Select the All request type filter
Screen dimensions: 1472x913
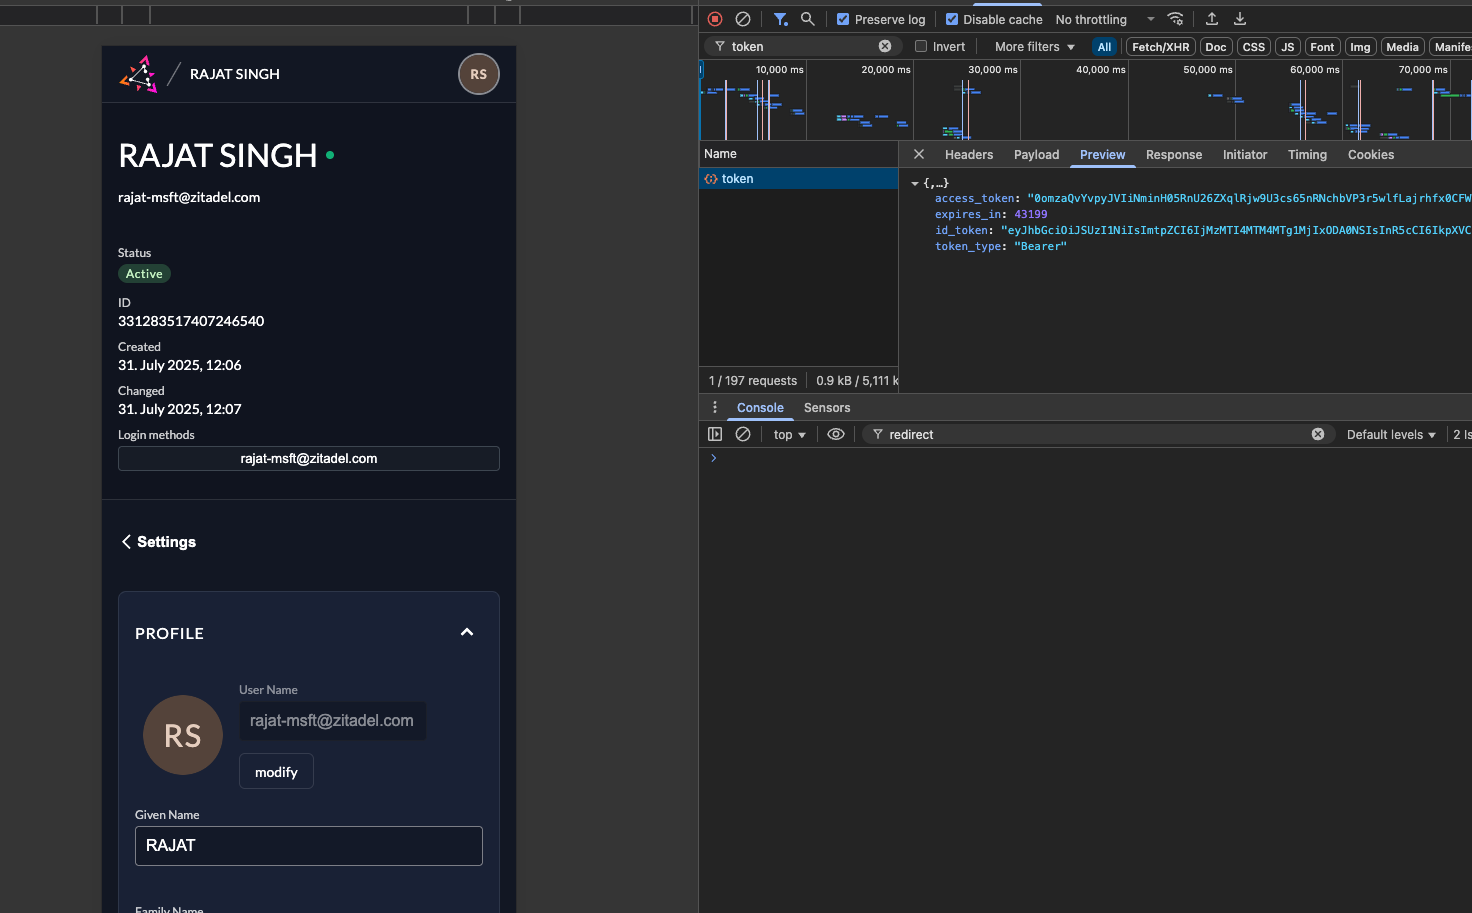click(1104, 47)
